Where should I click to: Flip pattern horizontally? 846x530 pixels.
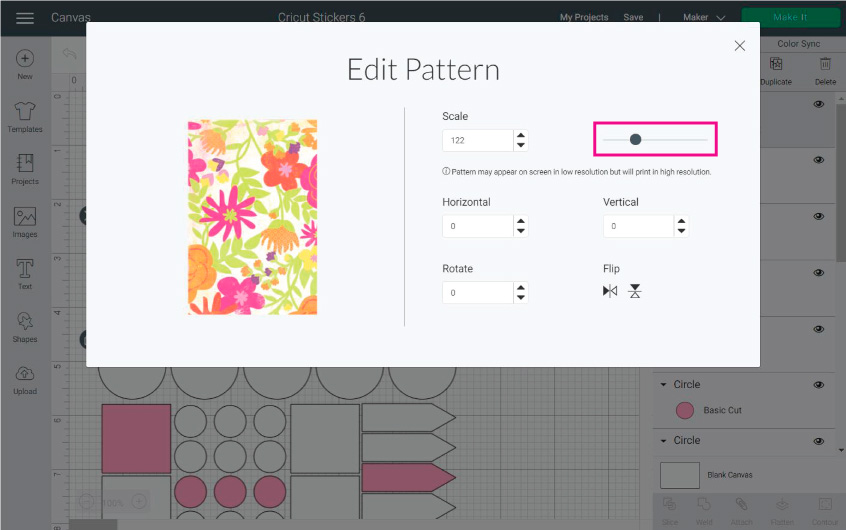click(x=610, y=291)
